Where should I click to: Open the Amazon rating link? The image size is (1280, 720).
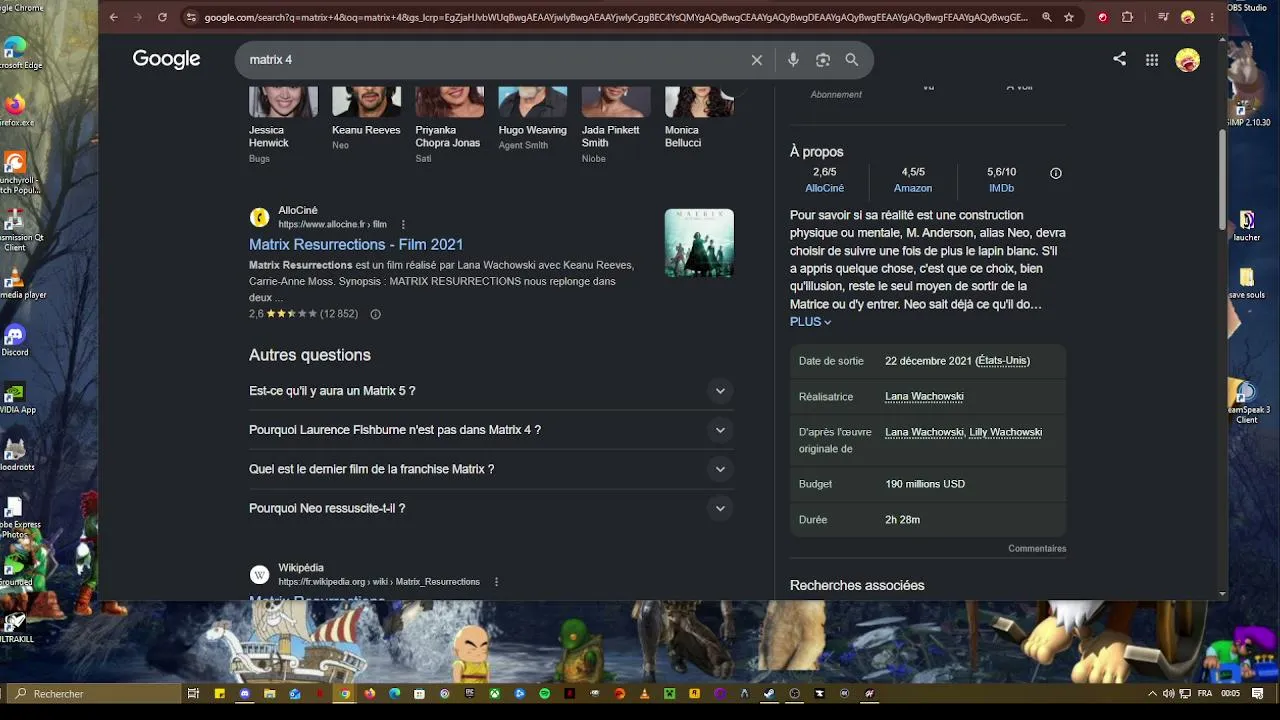pos(913,188)
